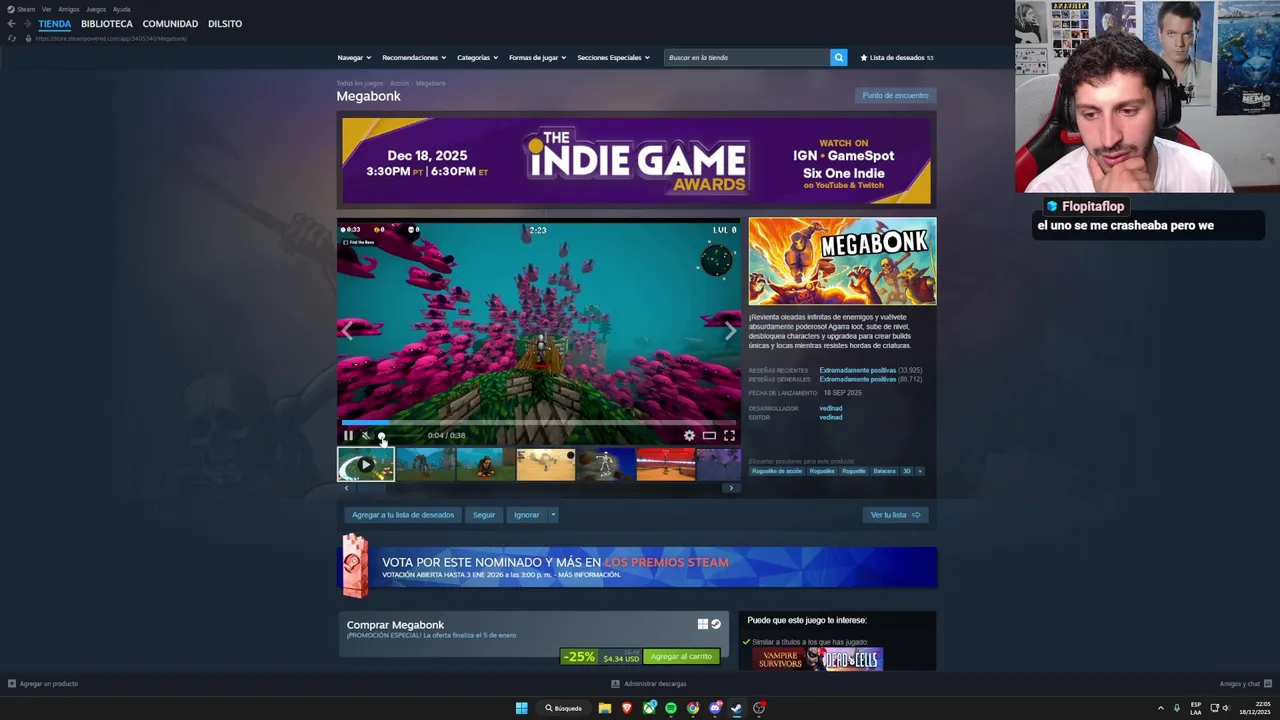Go to next media with right arrow
Image resolution: width=1280 pixels, height=720 pixels.
730,331
